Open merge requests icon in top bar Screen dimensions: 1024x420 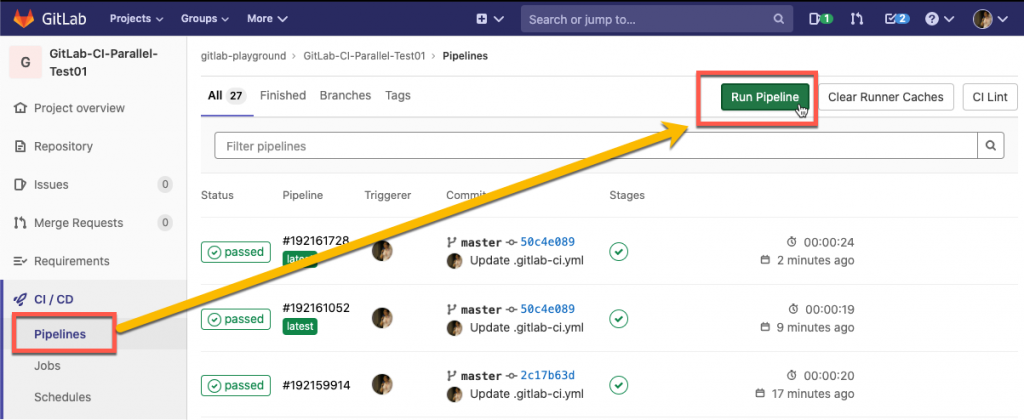[x=857, y=18]
